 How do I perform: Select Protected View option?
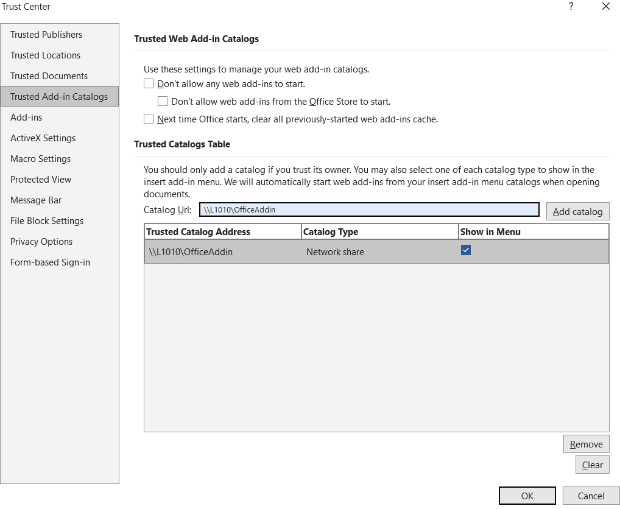[41, 180]
